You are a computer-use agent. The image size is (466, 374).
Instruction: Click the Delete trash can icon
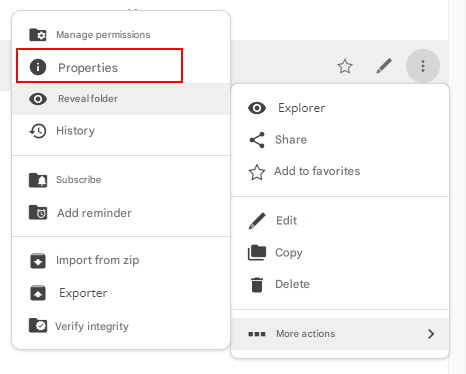point(257,284)
